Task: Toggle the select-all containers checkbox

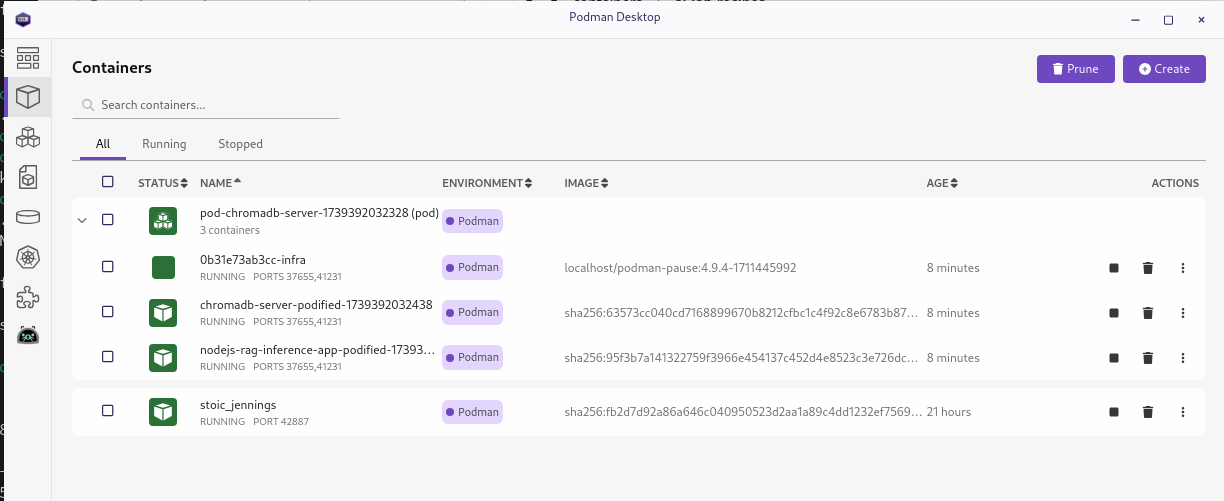Action: pyautogui.click(x=108, y=182)
